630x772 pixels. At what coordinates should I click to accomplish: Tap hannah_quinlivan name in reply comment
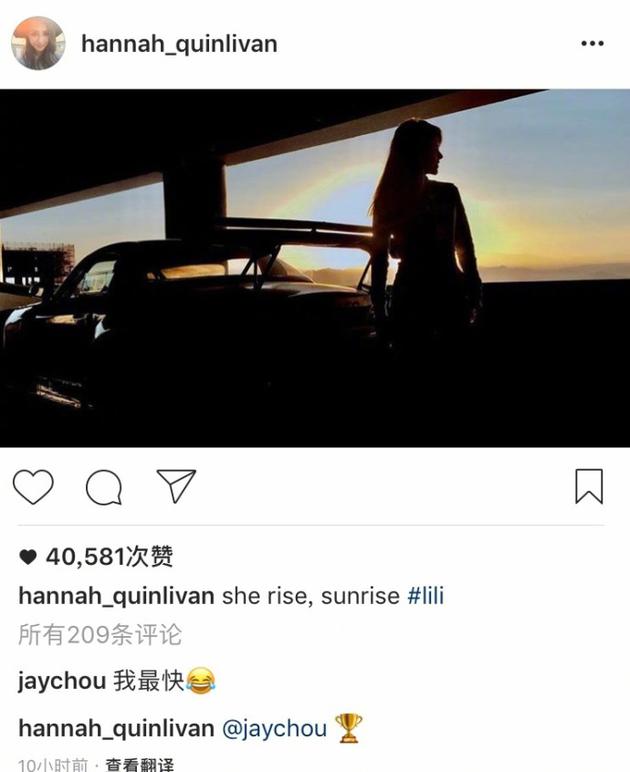click(x=116, y=729)
